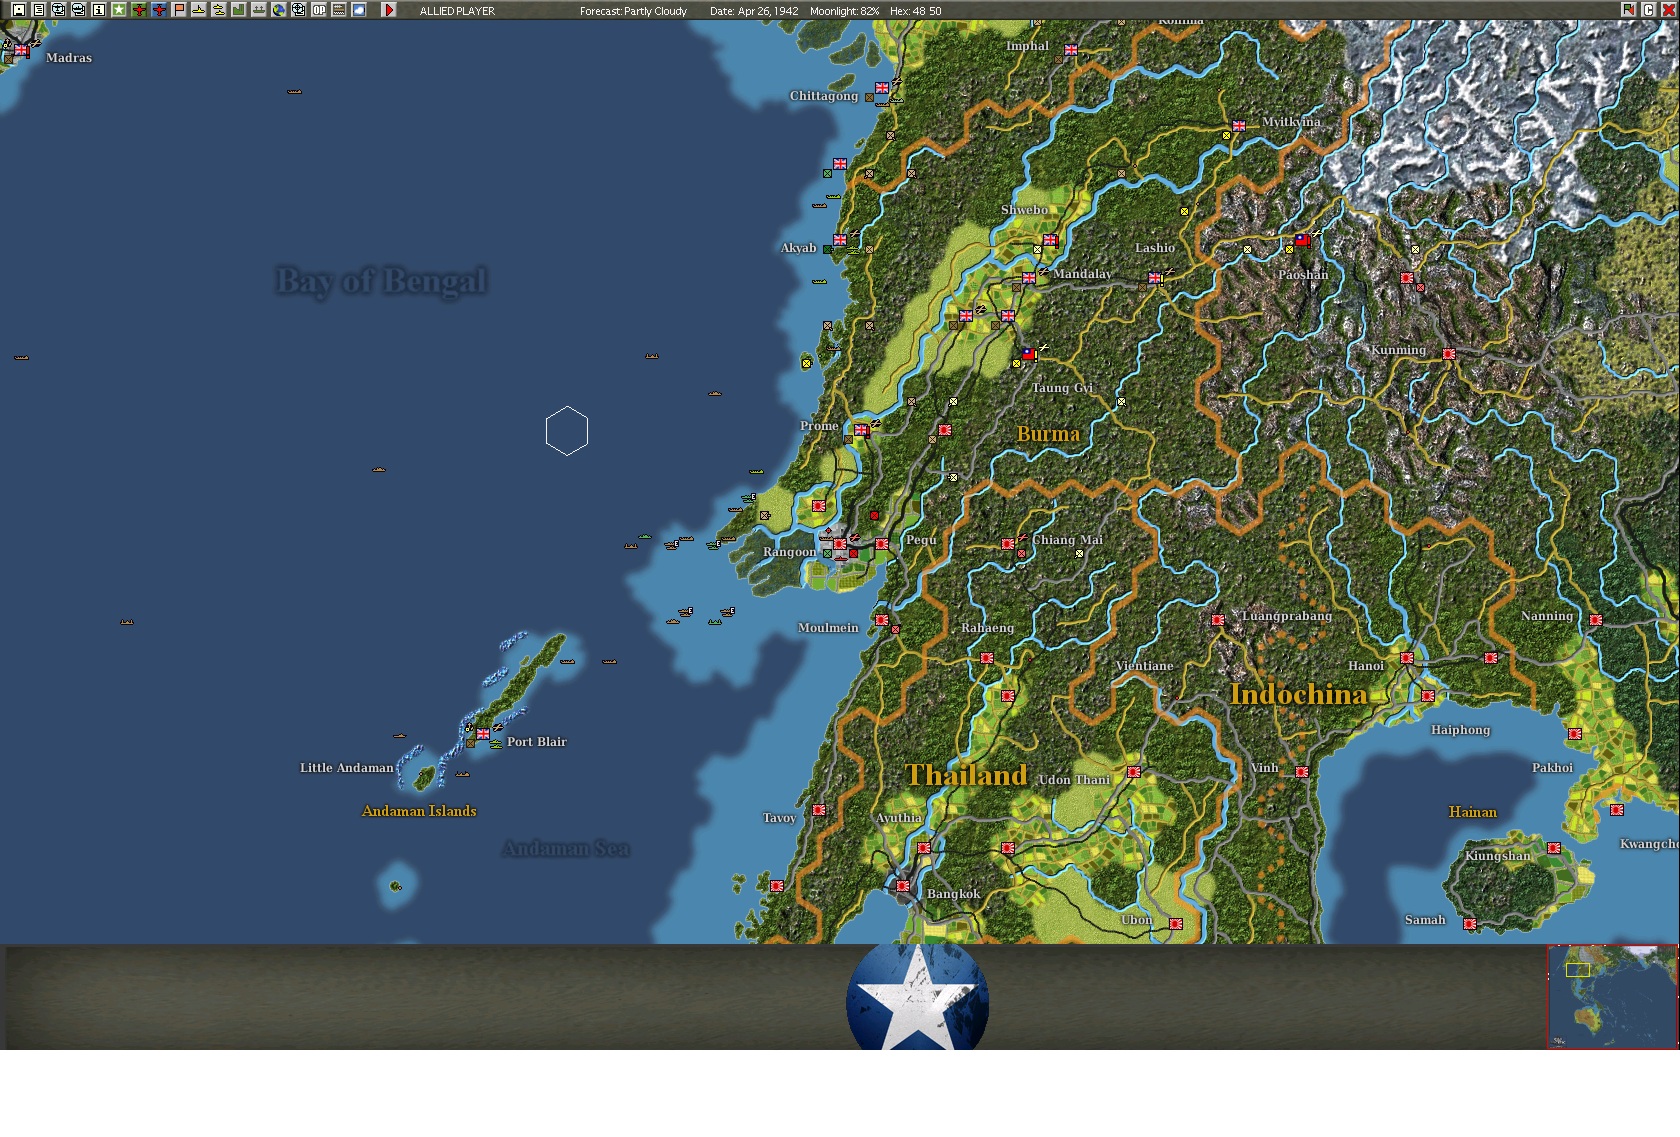
Task: Click the 'Hanoi' city label
Action: 1366,666
